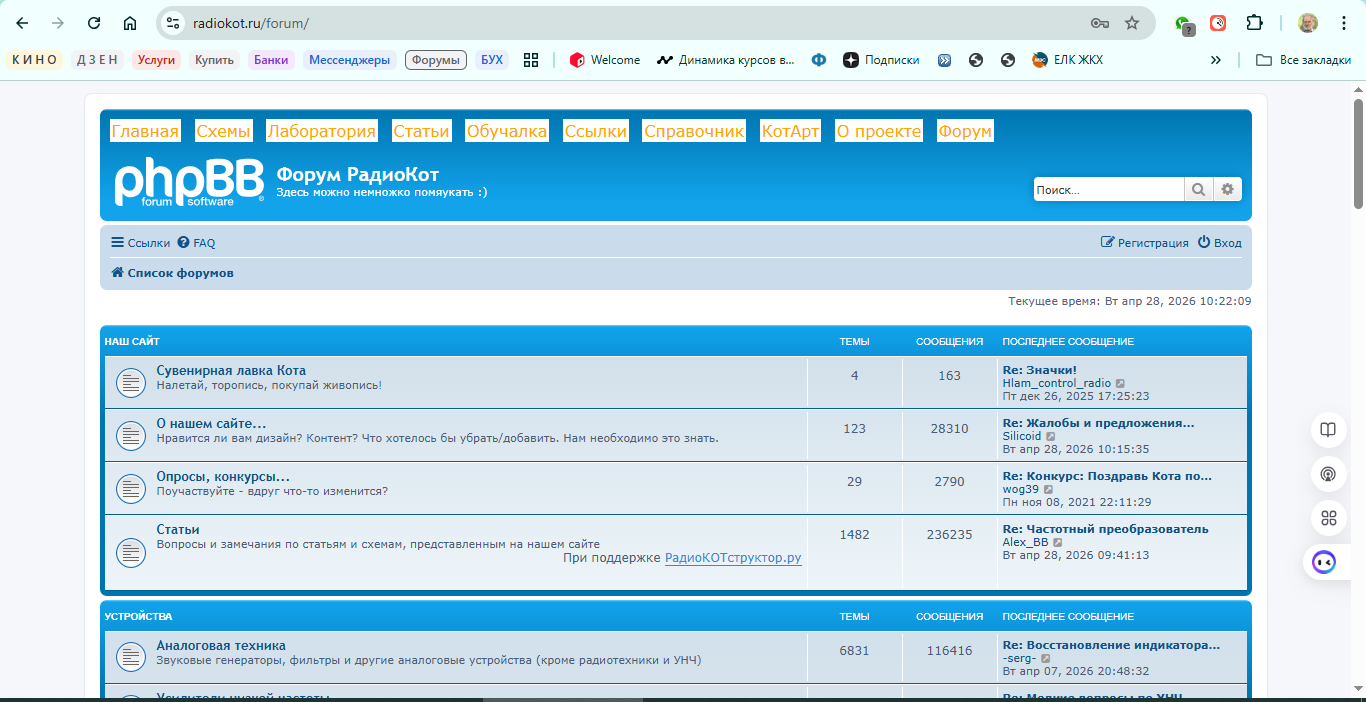This screenshot has height=702, width=1366.
Task: Open the Подписки bookmark
Action: click(881, 60)
